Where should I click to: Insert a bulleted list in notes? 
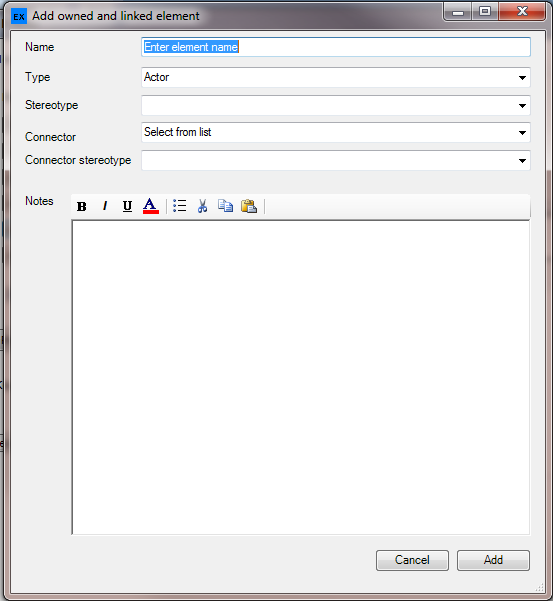click(x=179, y=206)
